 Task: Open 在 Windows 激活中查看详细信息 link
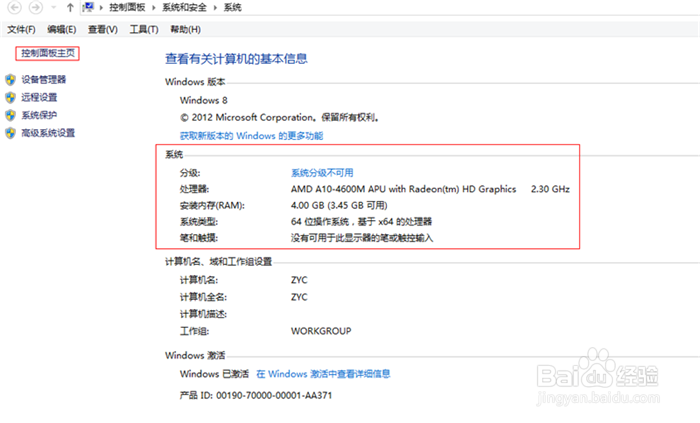point(323,374)
